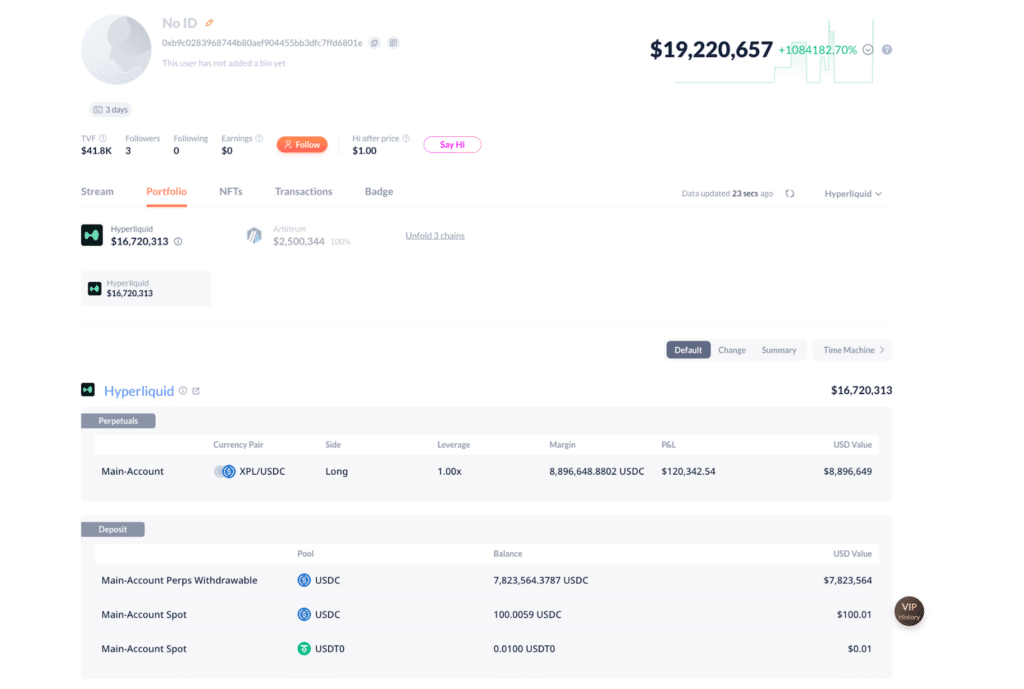The width and height of the screenshot is (1024, 689).
Task: Click the Hi offer price info icon
Action: (x=406, y=138)
